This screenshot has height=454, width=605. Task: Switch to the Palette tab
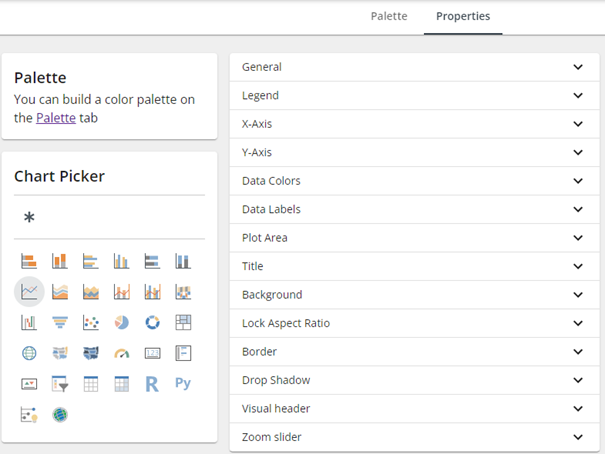point(389,16)
